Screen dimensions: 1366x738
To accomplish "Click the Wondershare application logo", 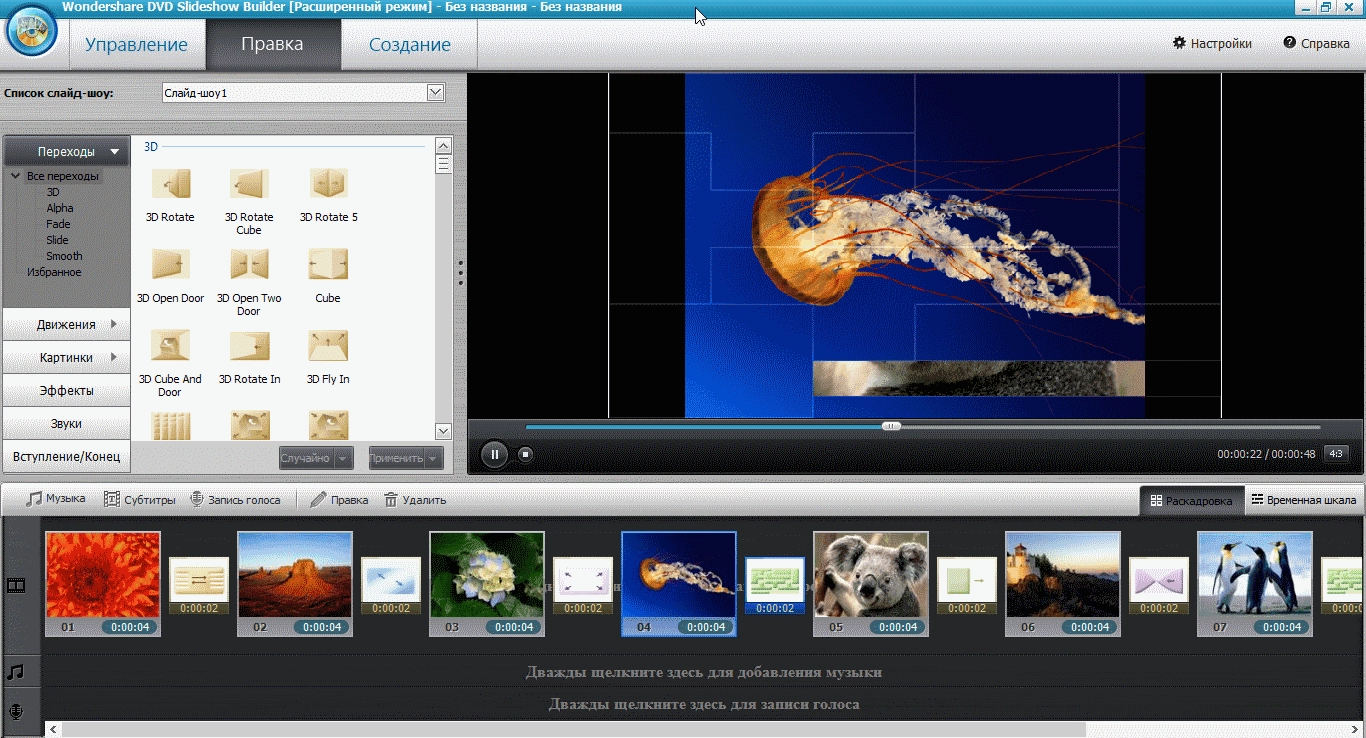I will [x=32, y=30].
